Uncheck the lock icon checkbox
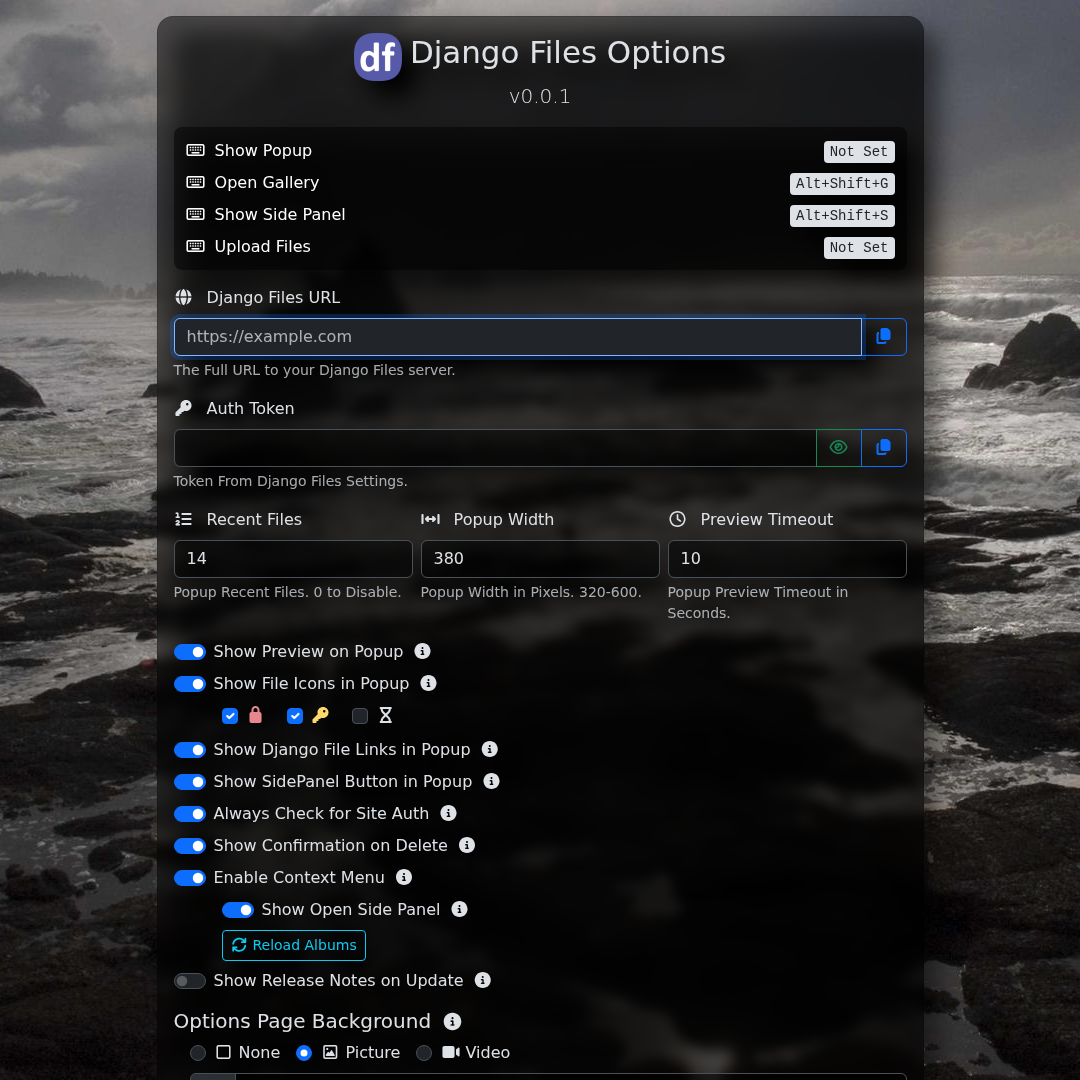The height and width of the screenshot is (1080, 1080). click(230, 716)
